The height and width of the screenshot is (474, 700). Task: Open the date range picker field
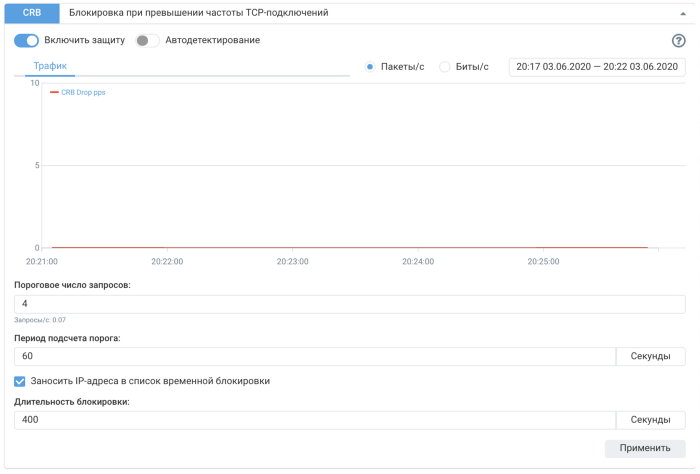pos(597,67)
